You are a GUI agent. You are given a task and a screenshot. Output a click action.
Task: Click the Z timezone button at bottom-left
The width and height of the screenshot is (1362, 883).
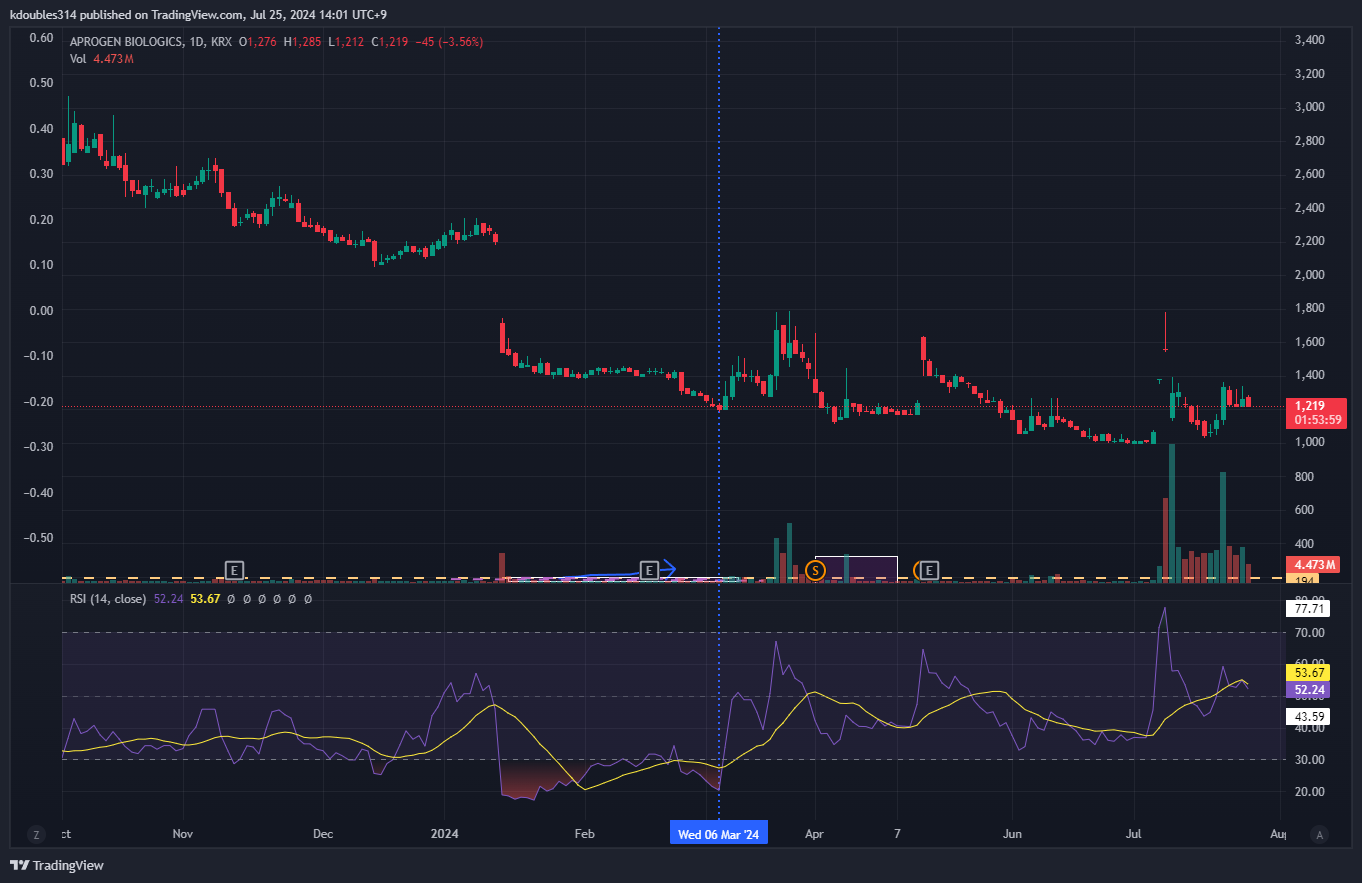(x=36, y=834)
